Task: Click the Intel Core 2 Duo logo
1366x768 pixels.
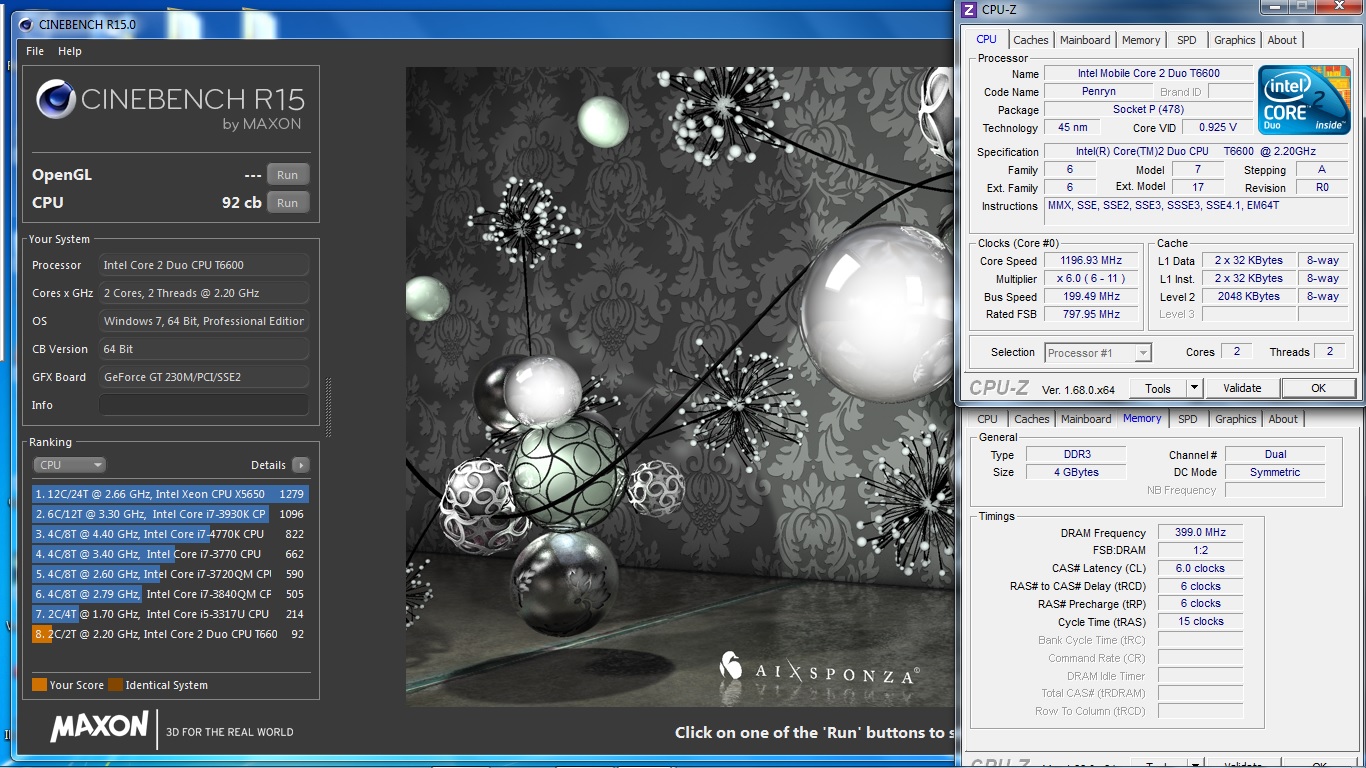Action: [1303, 100]
